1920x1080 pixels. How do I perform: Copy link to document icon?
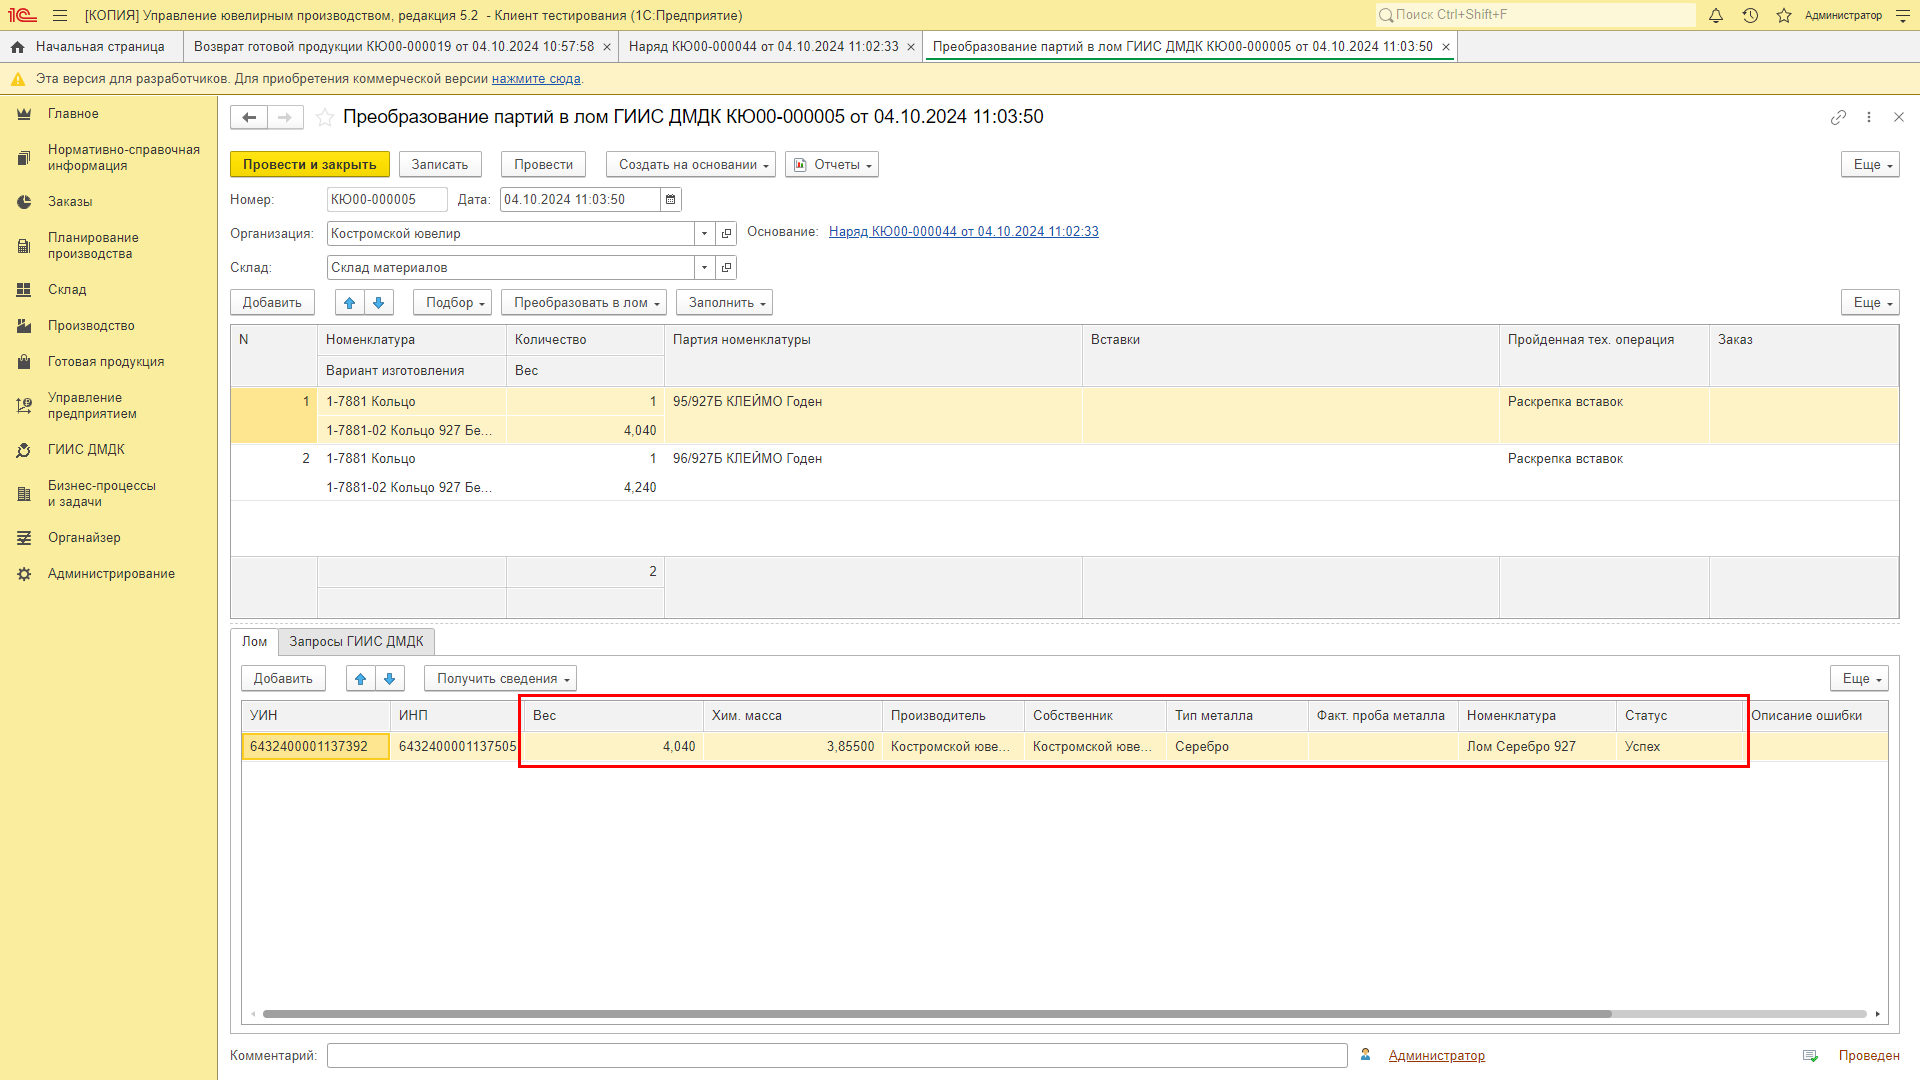click(1838, 117)
